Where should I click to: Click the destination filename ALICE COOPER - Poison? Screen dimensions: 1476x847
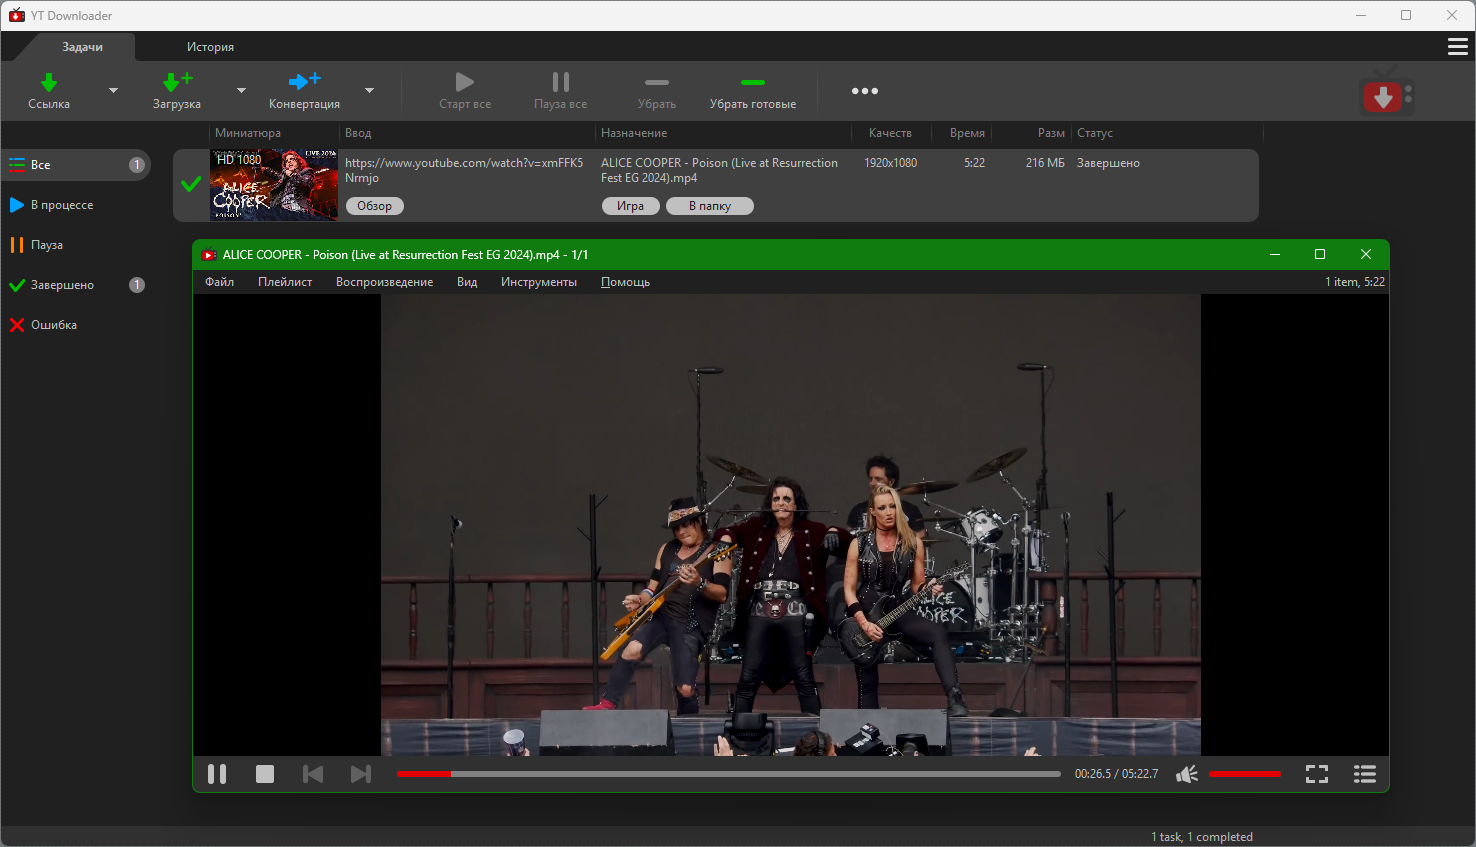pyautogui.click(x=719, y=170)
